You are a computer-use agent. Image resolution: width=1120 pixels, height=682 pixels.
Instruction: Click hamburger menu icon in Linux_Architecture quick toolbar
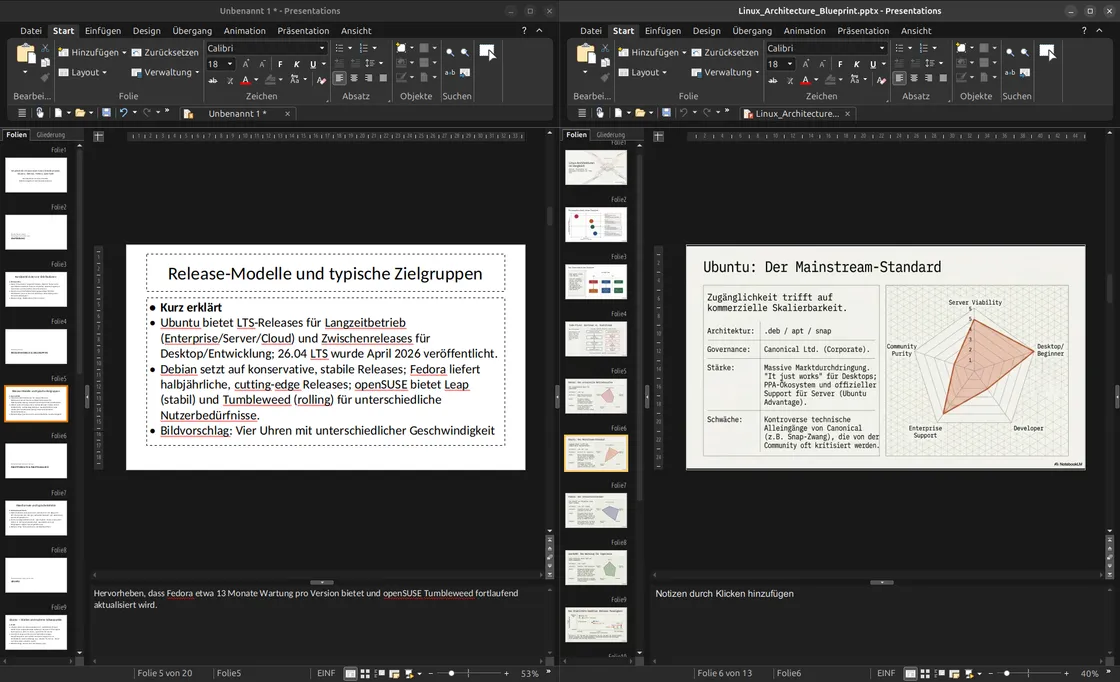click(582, 113)
